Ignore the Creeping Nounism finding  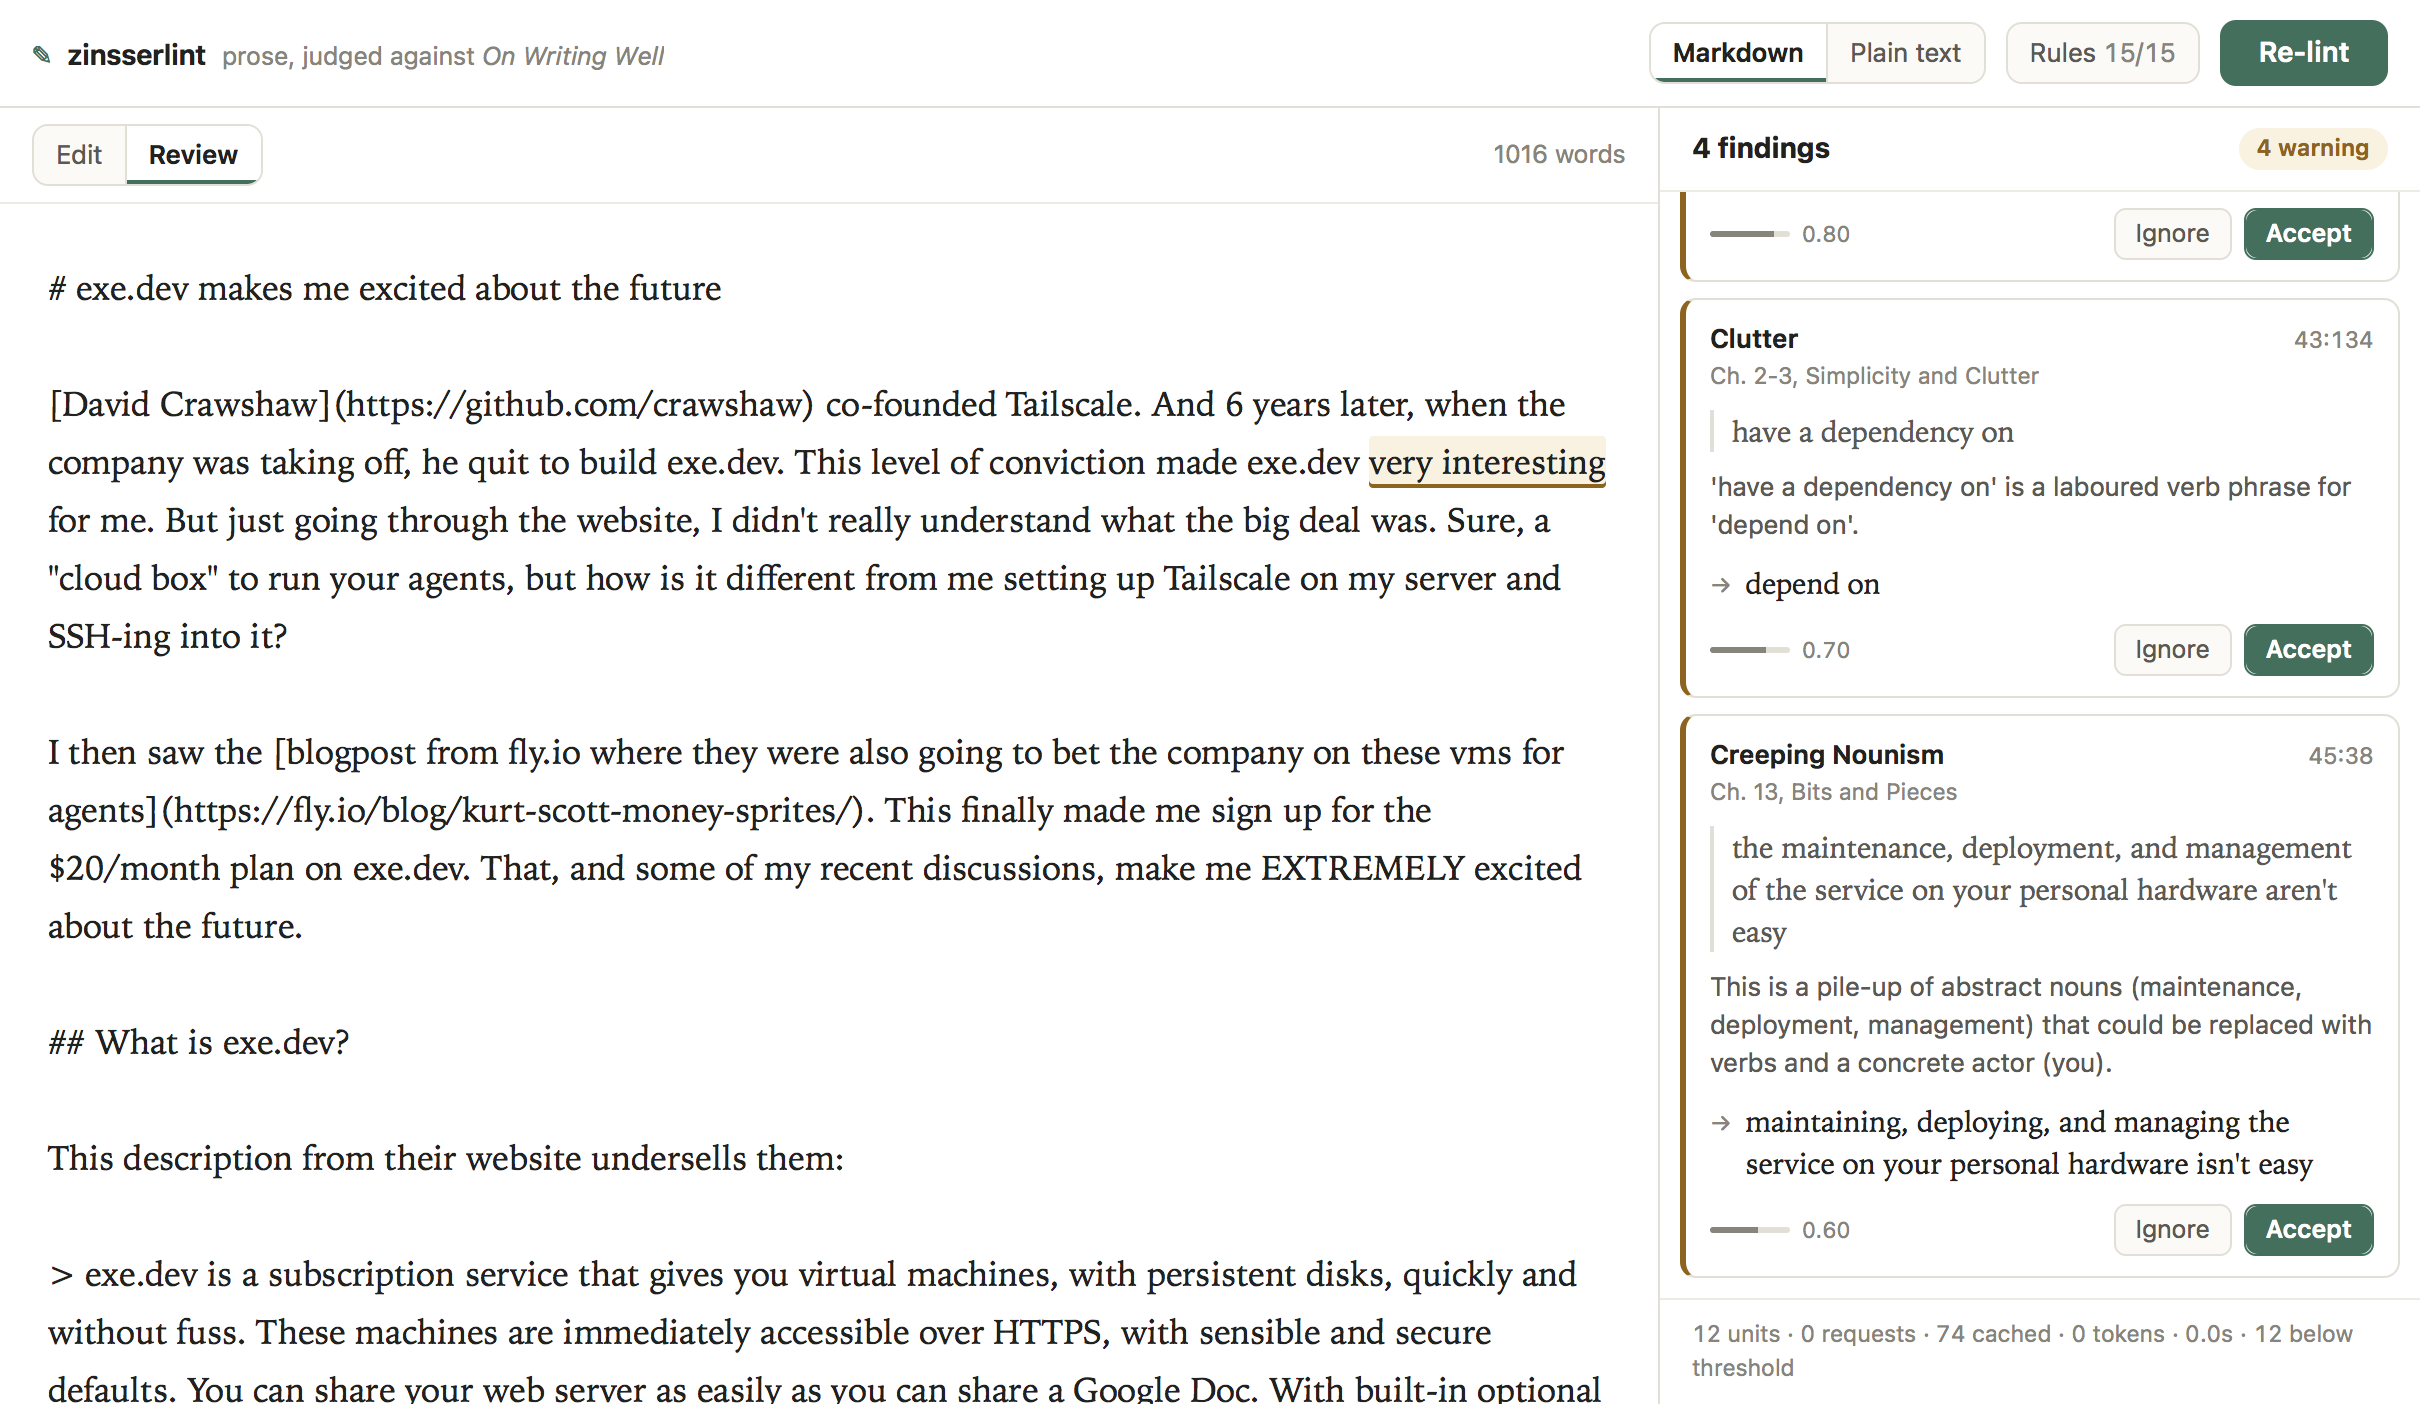pyautogui.click(x=2172, y=1230)
